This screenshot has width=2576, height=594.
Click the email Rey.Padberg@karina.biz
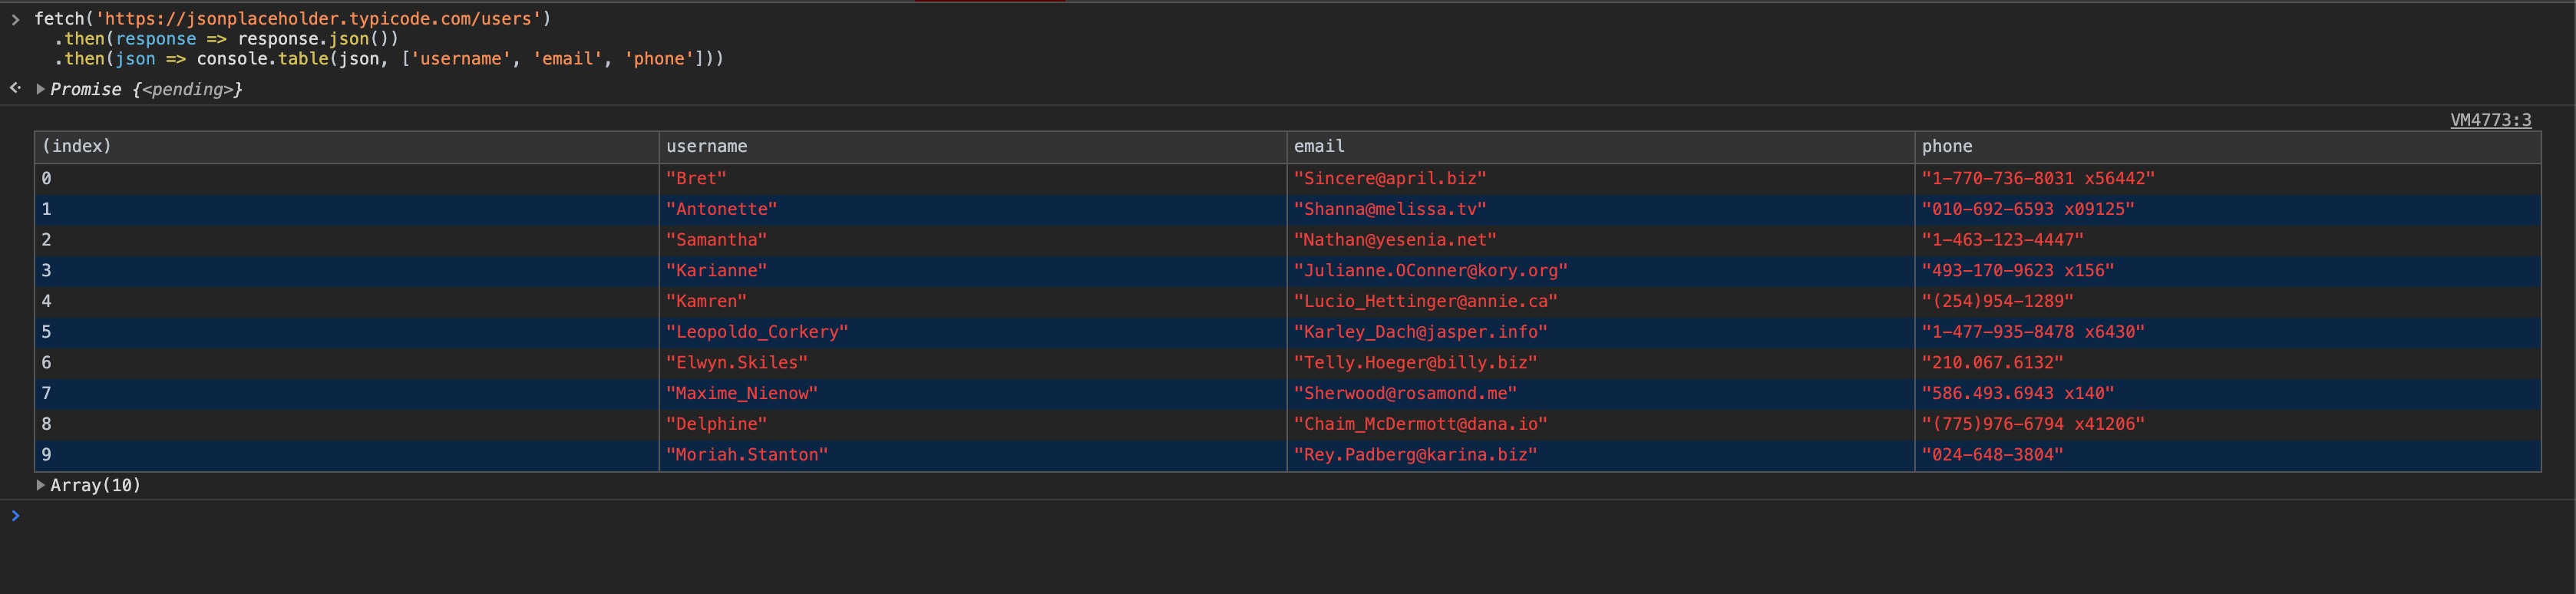pos(1416,455)
